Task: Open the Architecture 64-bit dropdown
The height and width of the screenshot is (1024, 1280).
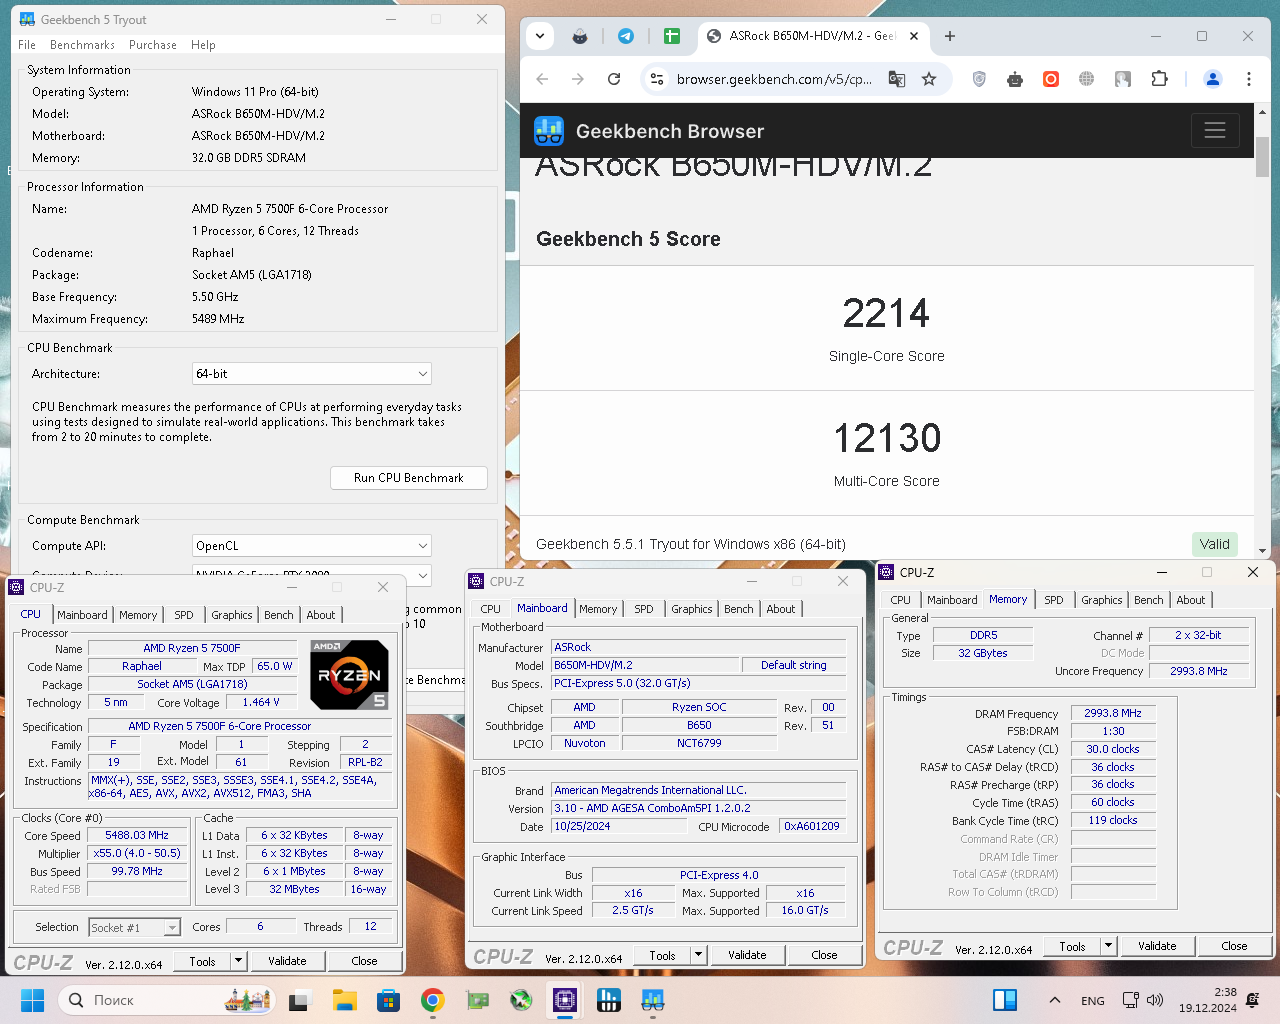Action: 312,374
